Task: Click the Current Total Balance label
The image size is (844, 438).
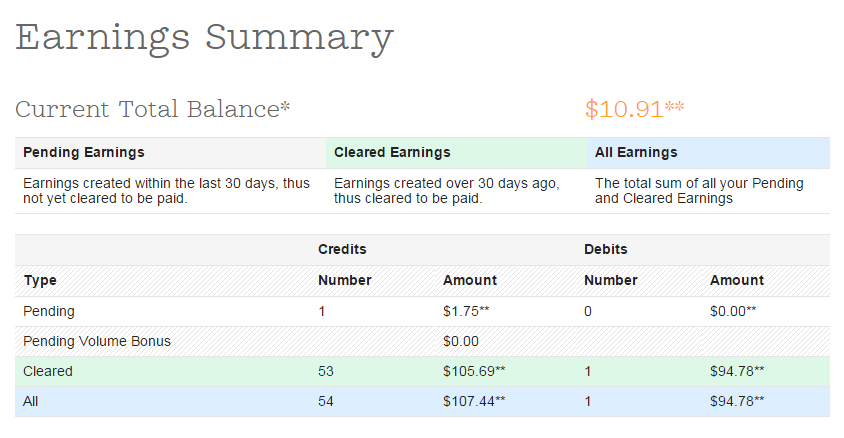Action: click(152, 109)
